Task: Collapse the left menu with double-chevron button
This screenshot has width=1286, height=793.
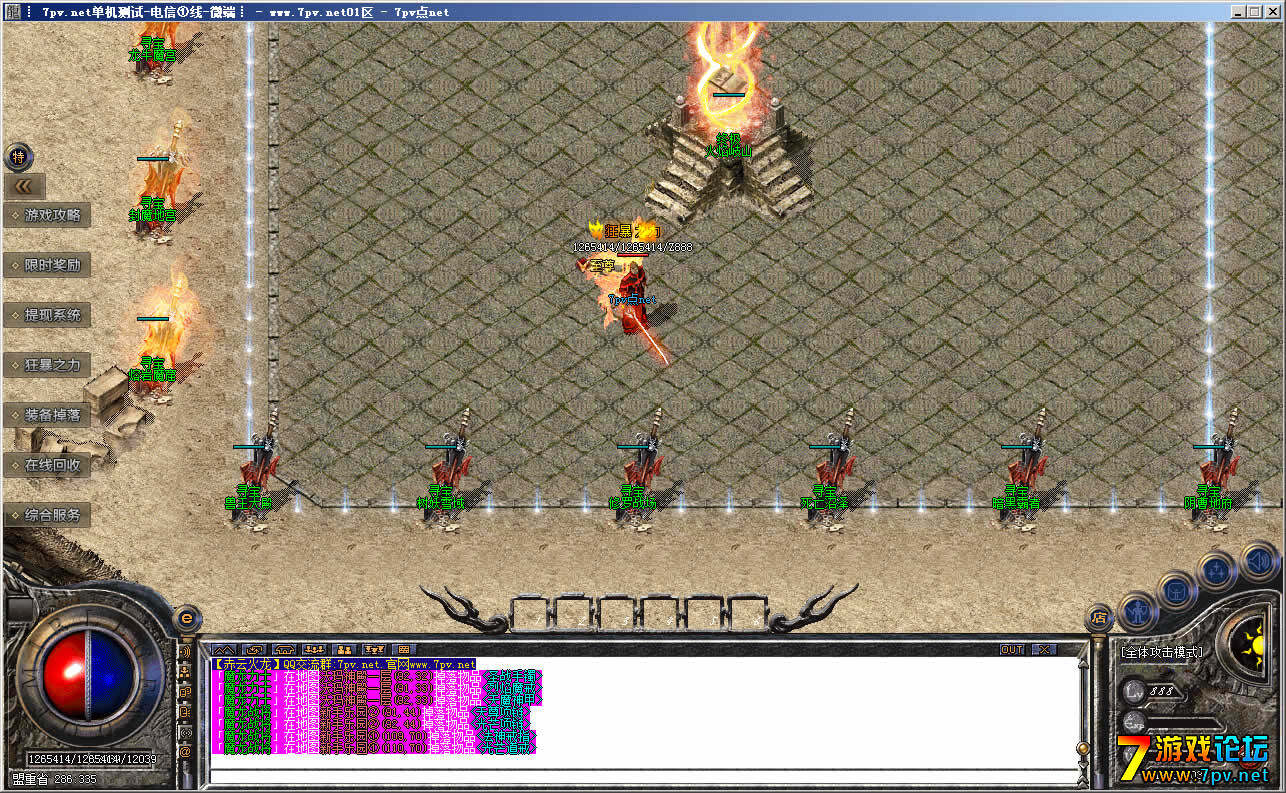Action: (24, 186)
